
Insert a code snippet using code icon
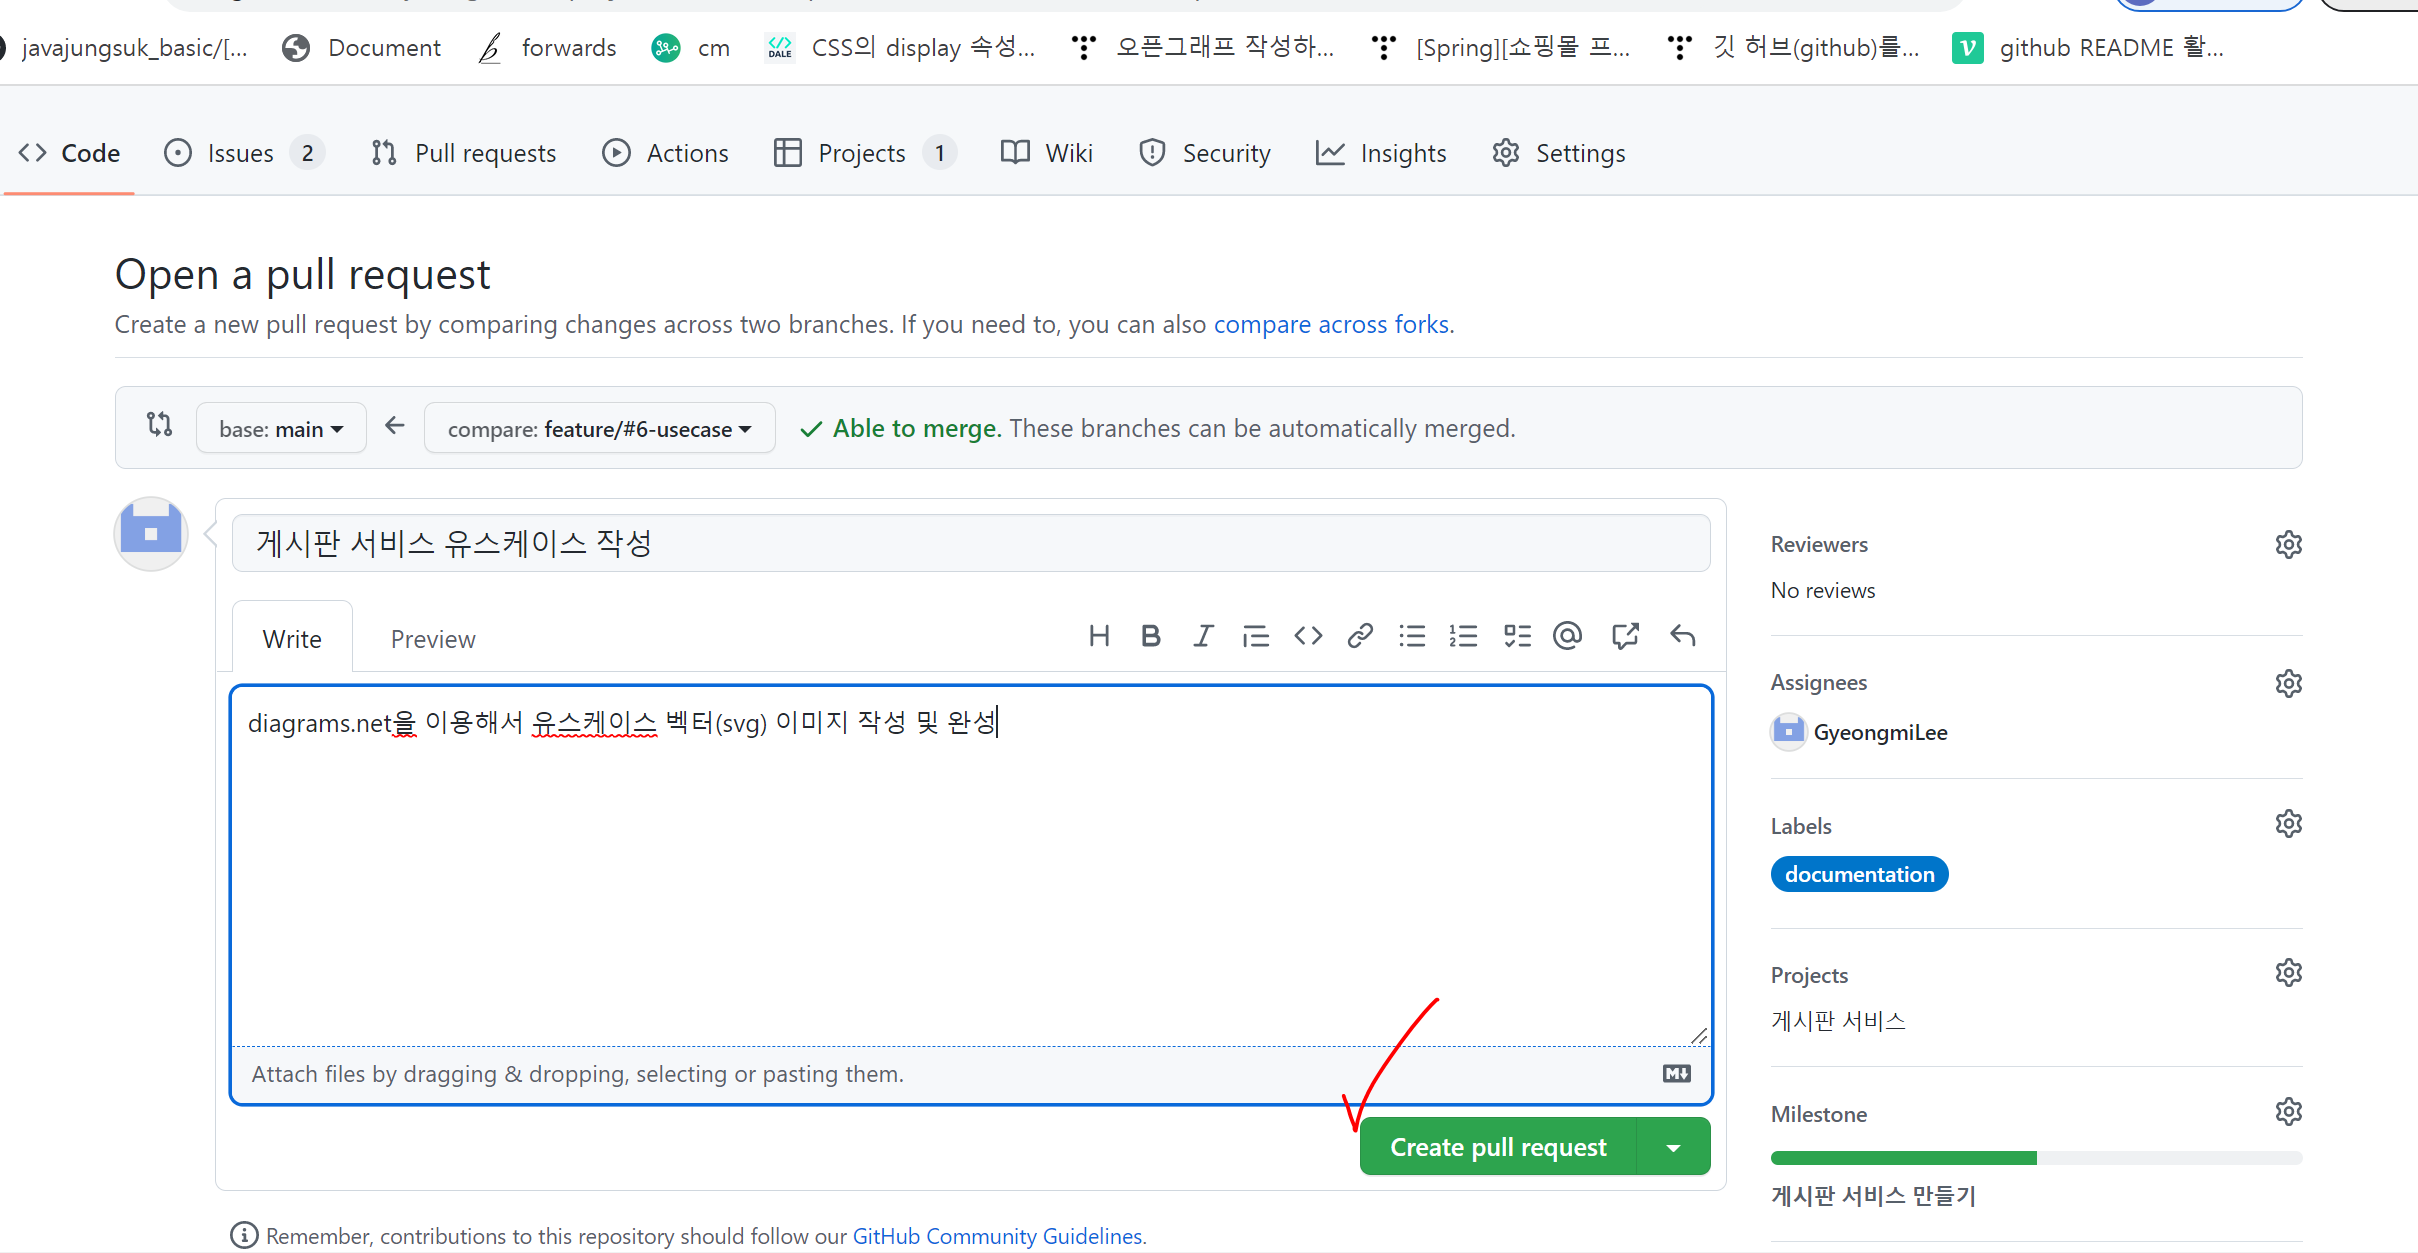pyautogui.click(x=1308, y=636)
